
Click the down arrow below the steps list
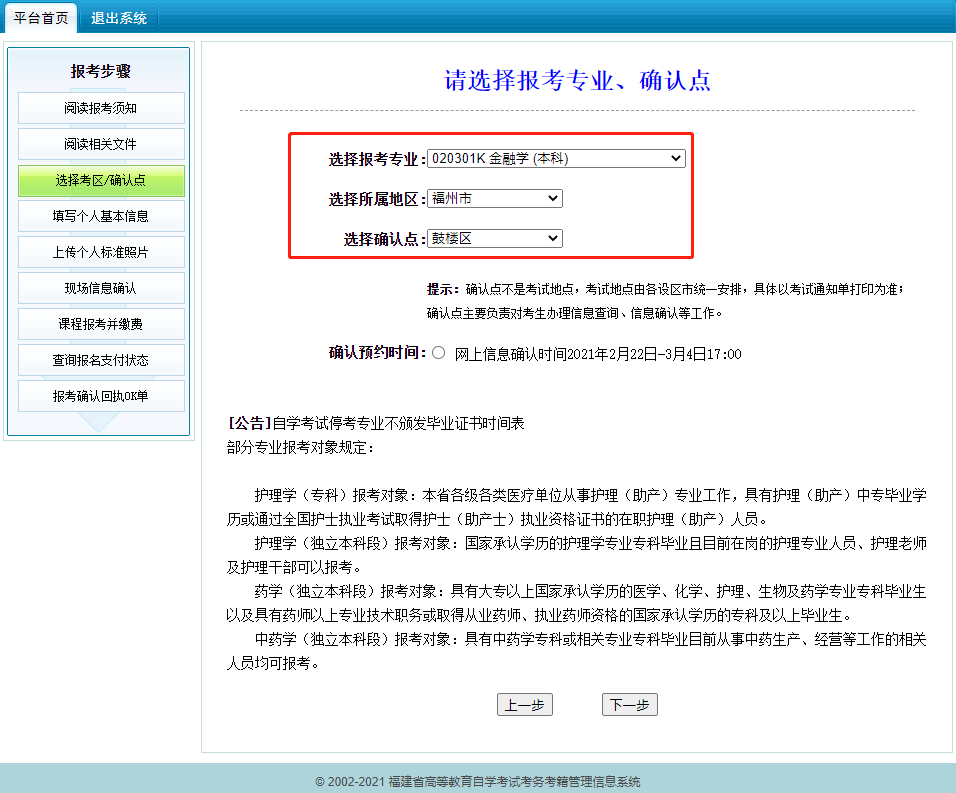[99, 422]
